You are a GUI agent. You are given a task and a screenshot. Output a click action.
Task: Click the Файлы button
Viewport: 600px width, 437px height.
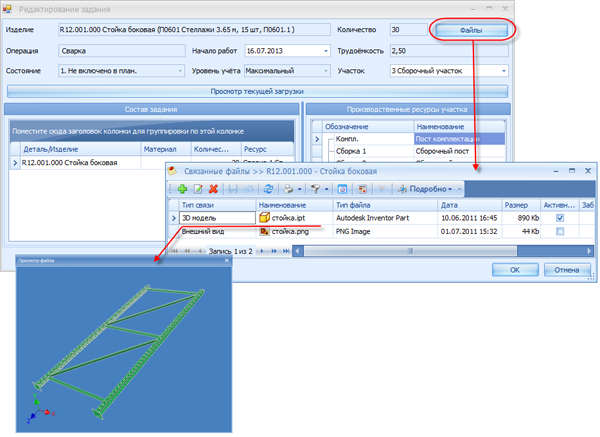[473, 30]
